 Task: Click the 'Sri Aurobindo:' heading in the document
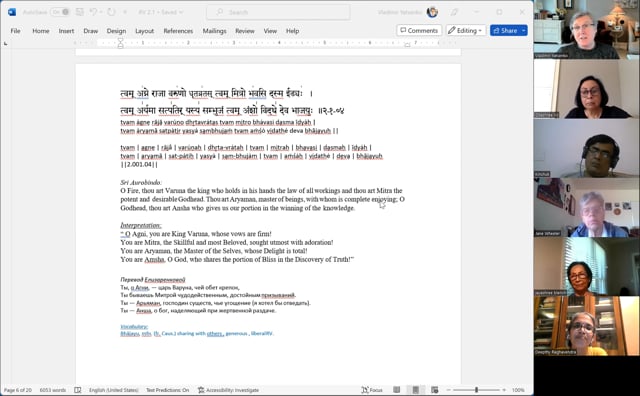click(x=141, y=182)
